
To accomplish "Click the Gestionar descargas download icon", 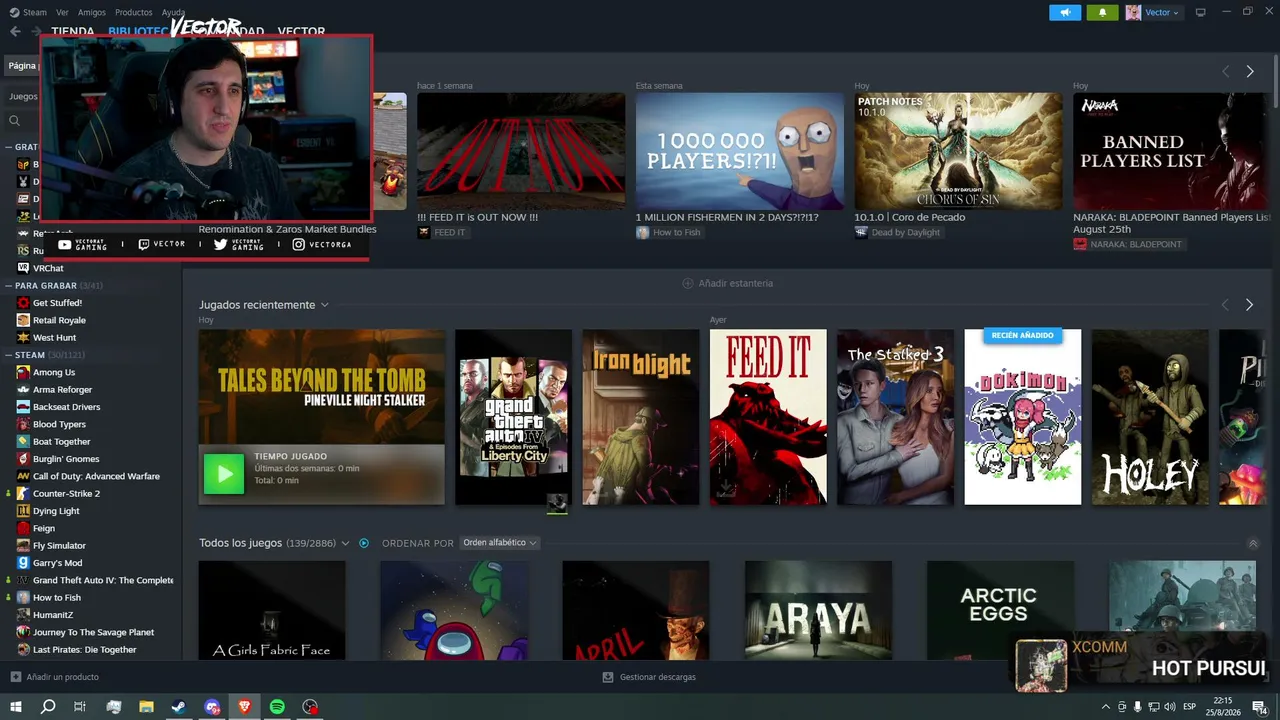I will [x=607, y=677].
